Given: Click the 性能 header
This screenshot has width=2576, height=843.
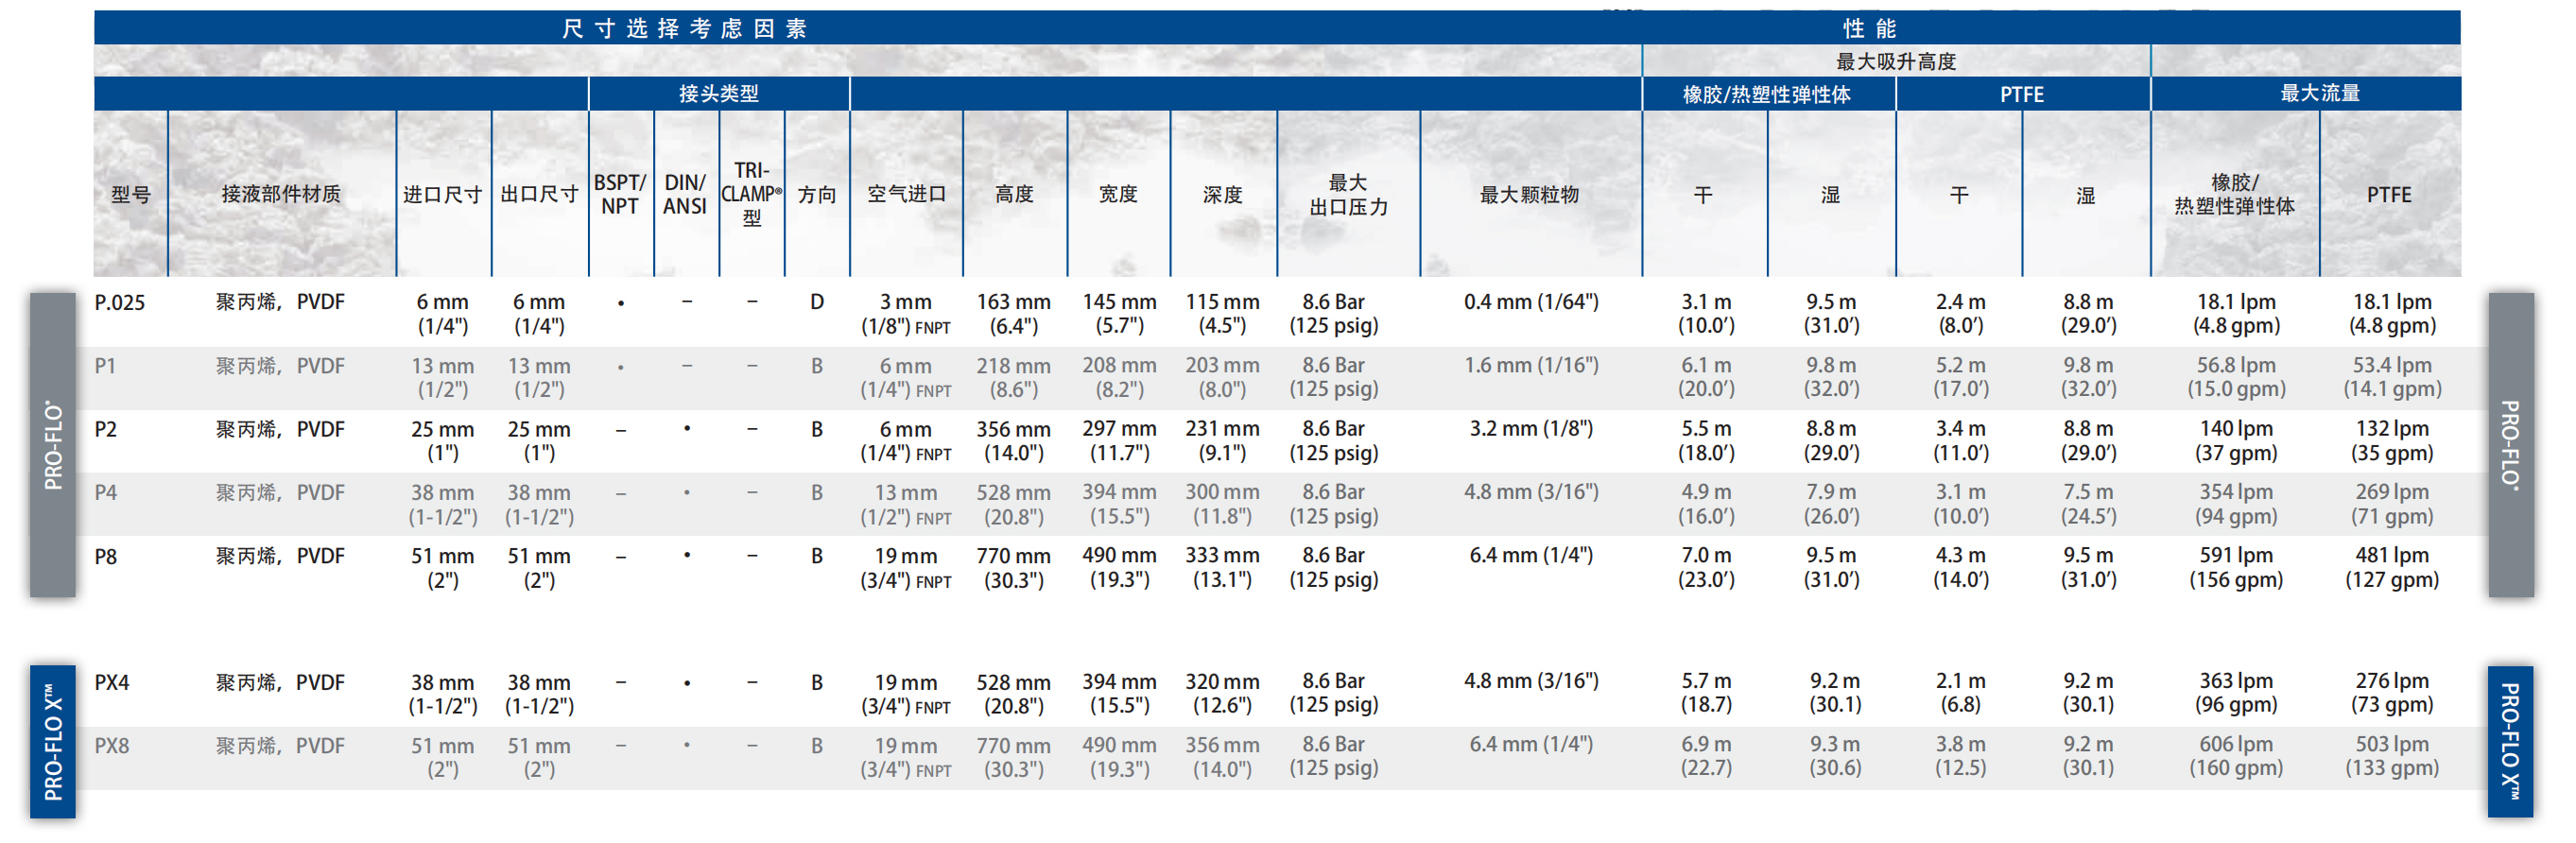Looking at the screenshot, I should point(1869,28).
